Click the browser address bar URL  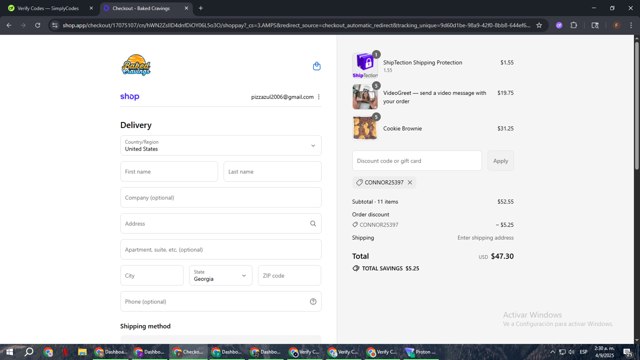tap(296, 25)
